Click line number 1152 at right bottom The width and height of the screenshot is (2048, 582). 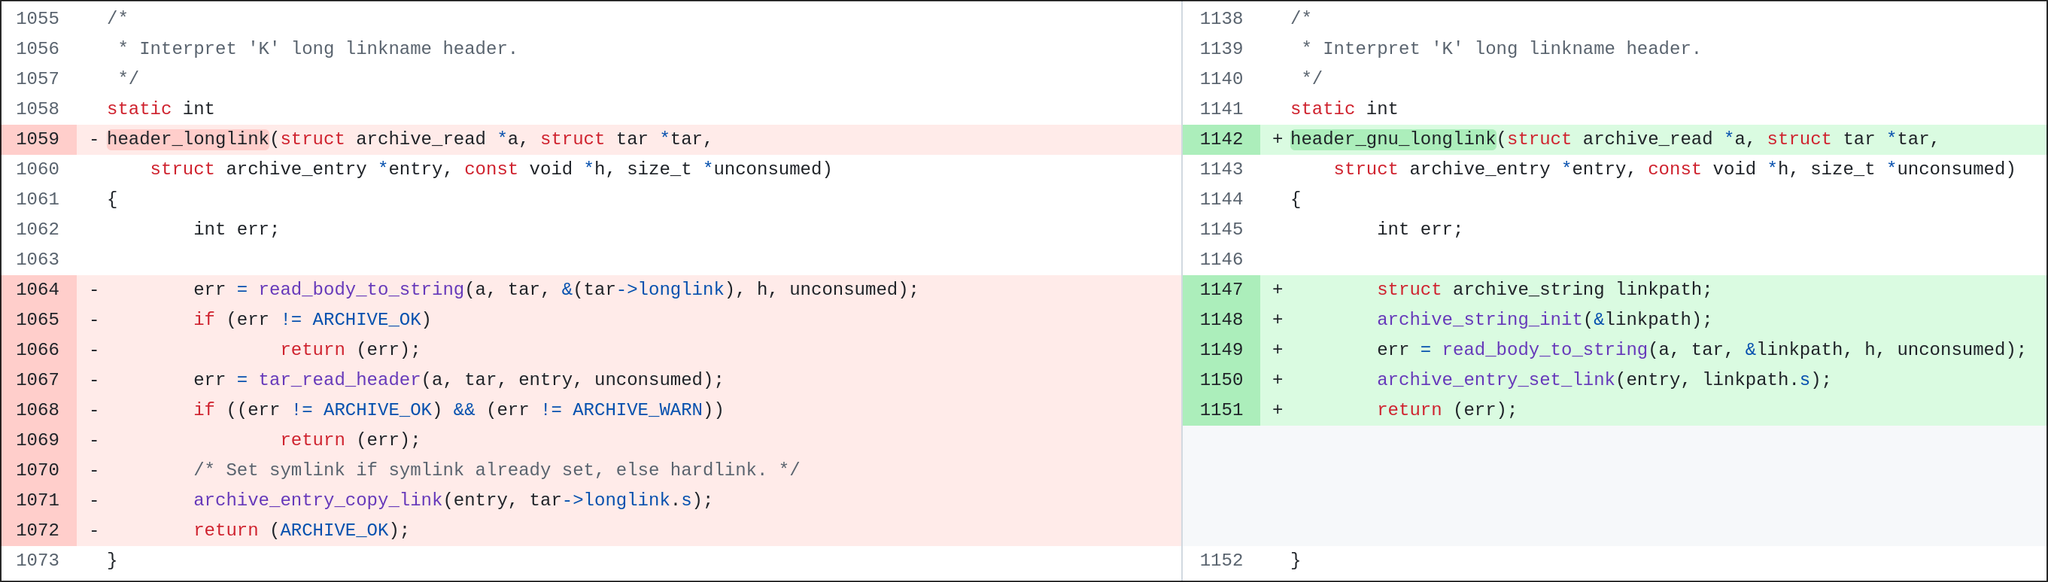(x=1221, y=560)
